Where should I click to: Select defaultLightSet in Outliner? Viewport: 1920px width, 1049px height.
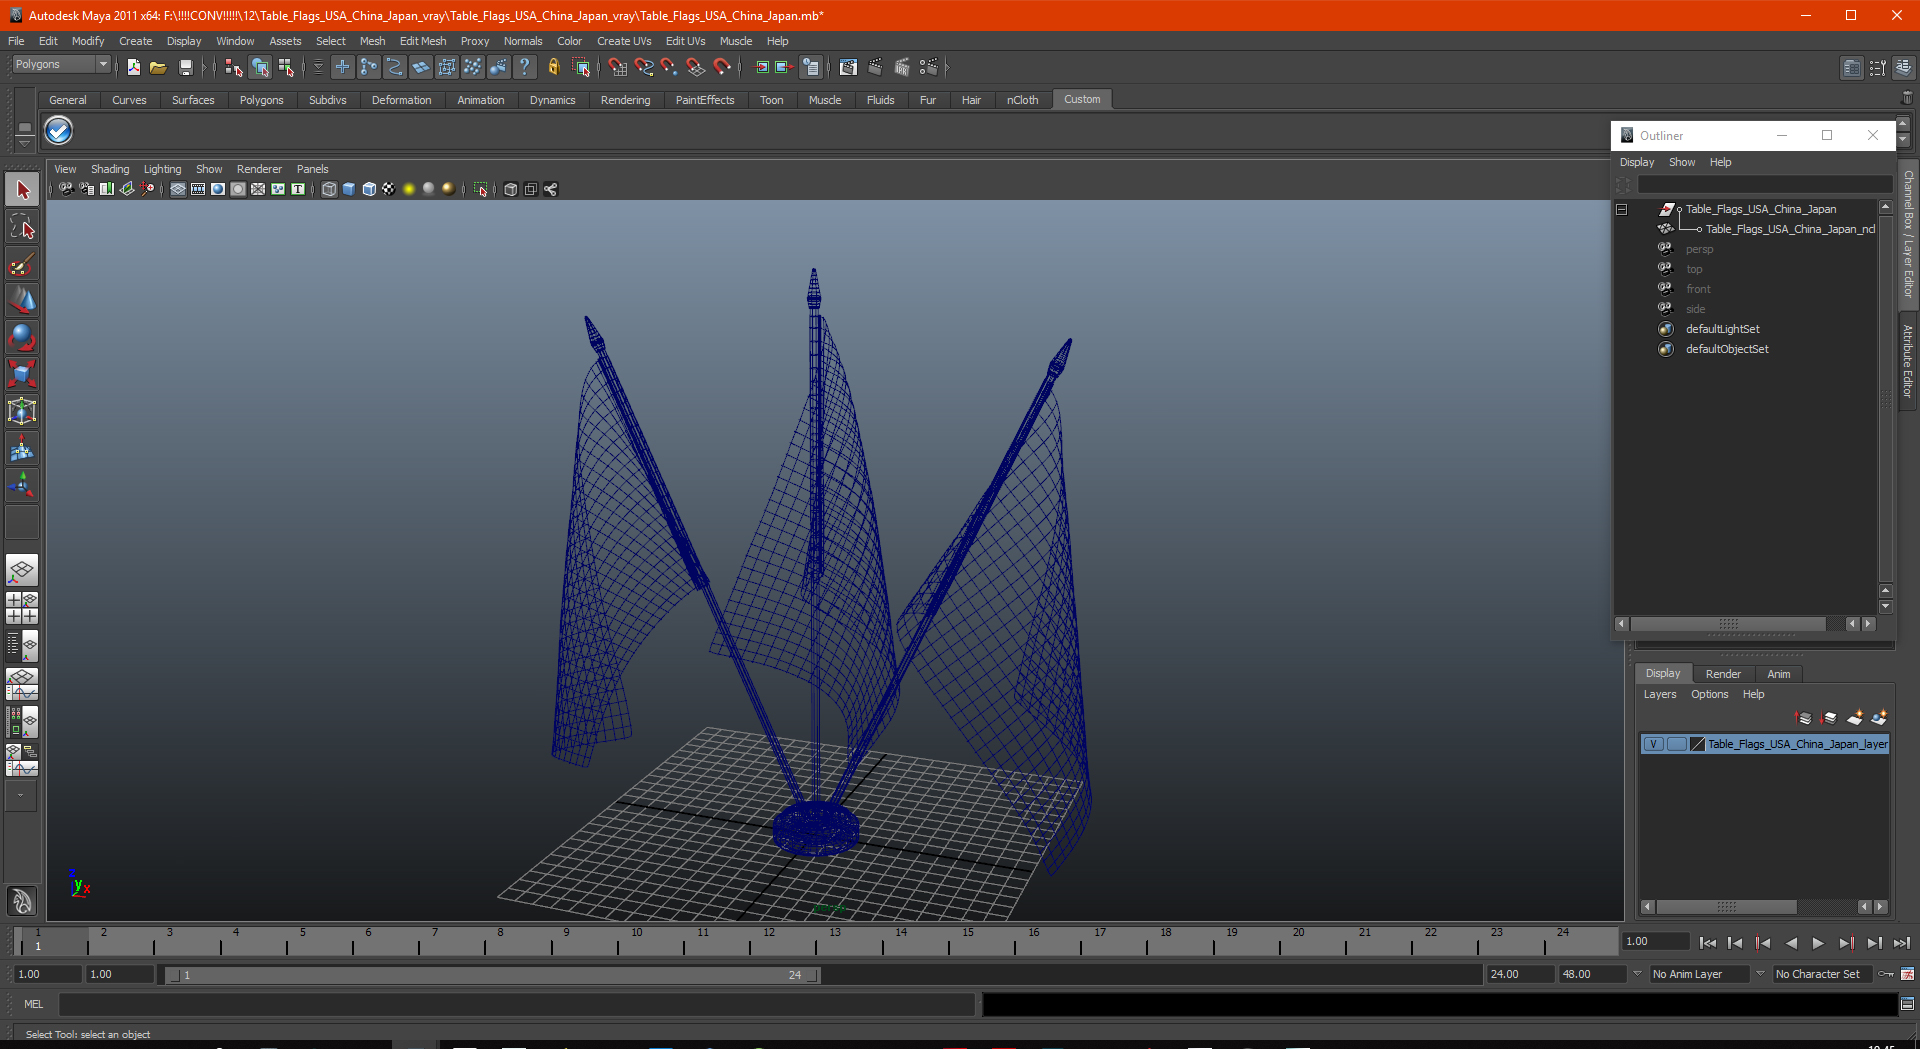[x=1722, y=329]
